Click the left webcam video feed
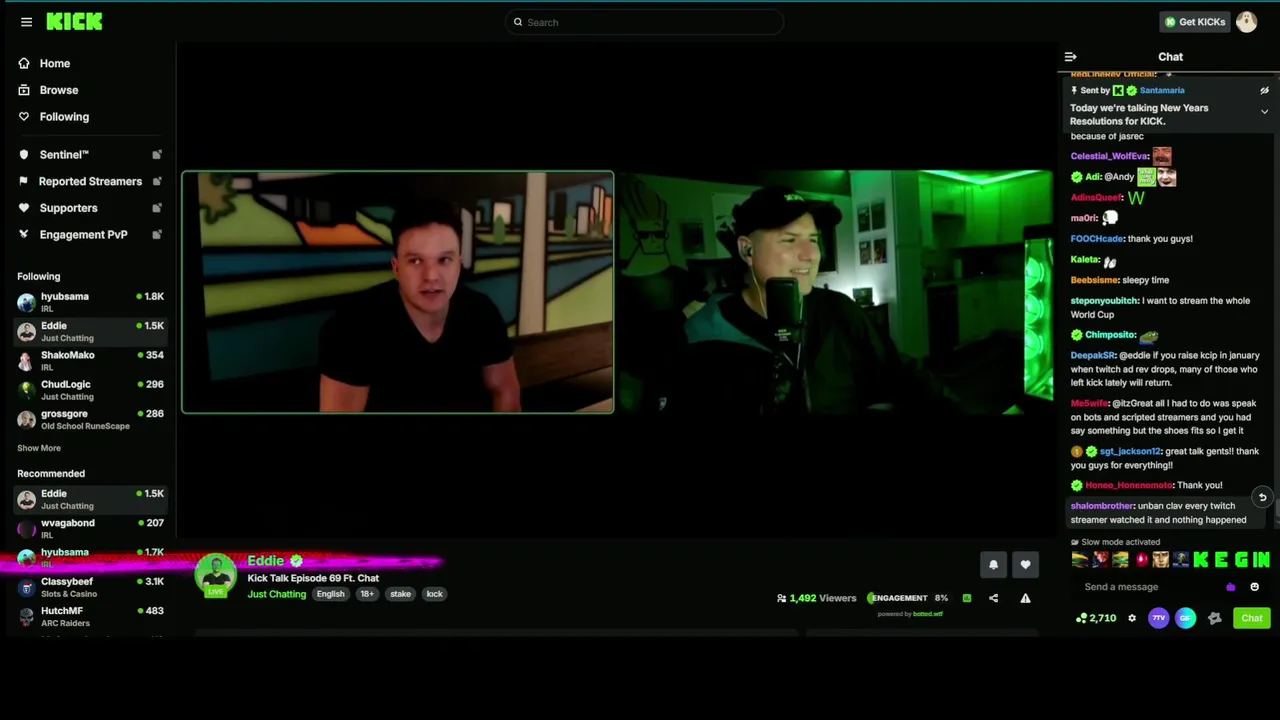The height and width of the screenshot is (720, 1280). pyautogui.click(x=398, y=292)
